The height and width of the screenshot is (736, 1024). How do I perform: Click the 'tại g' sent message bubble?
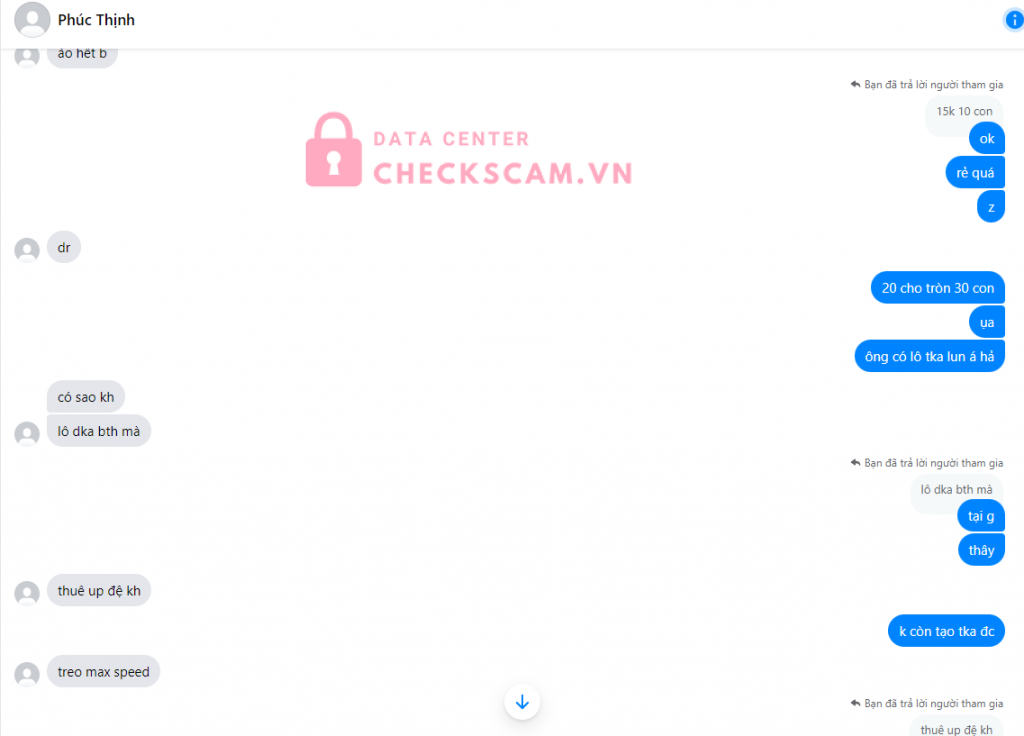coord(981,516)
